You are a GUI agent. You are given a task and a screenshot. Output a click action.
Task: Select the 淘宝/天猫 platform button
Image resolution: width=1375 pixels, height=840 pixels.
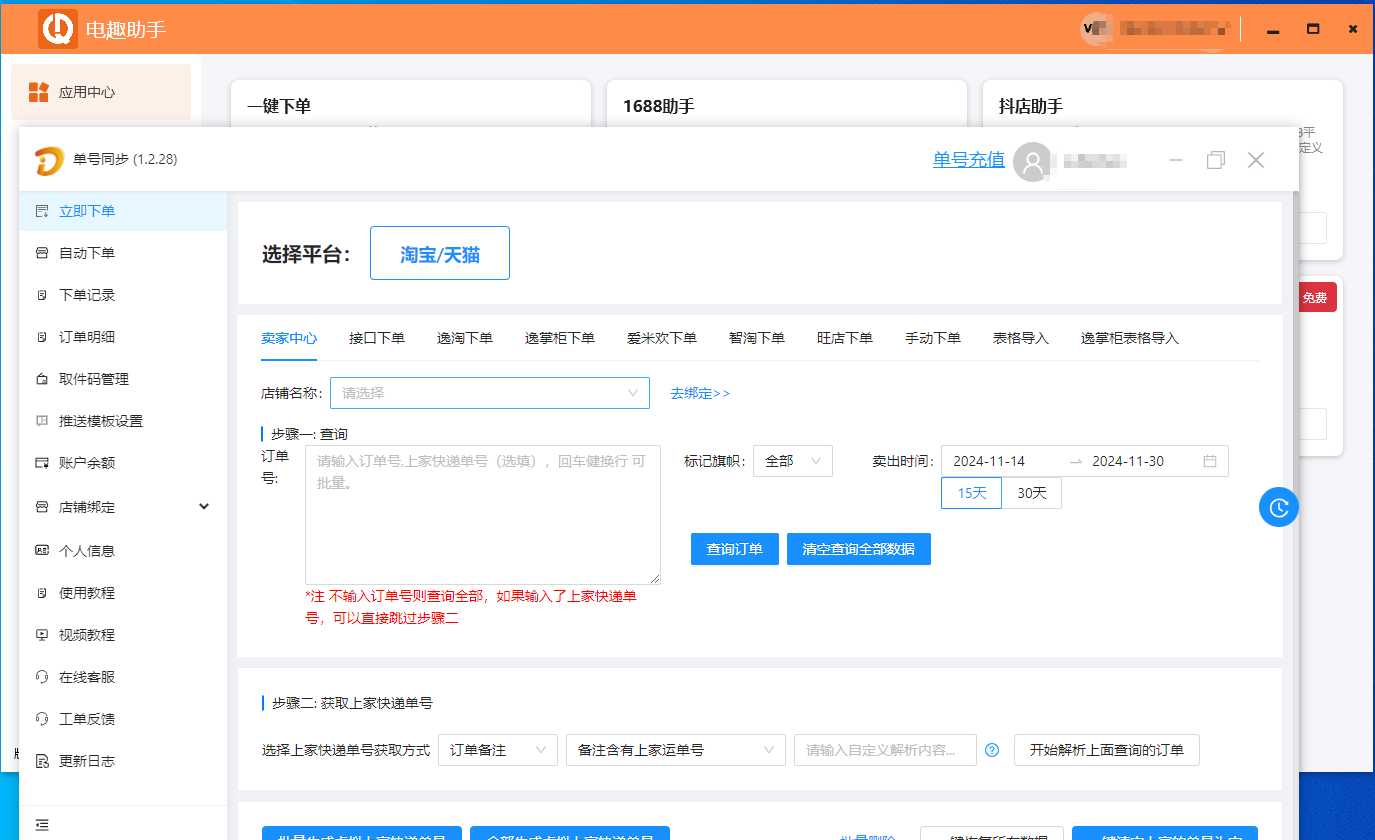440,253
